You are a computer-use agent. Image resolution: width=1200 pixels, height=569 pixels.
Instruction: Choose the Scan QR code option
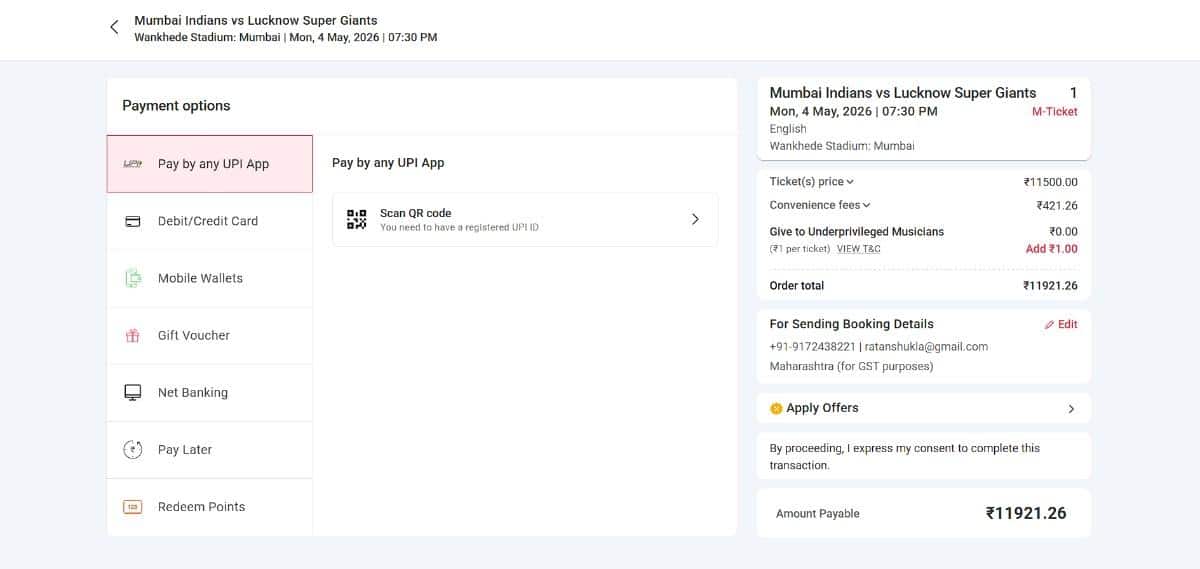[x=525, y=219]
